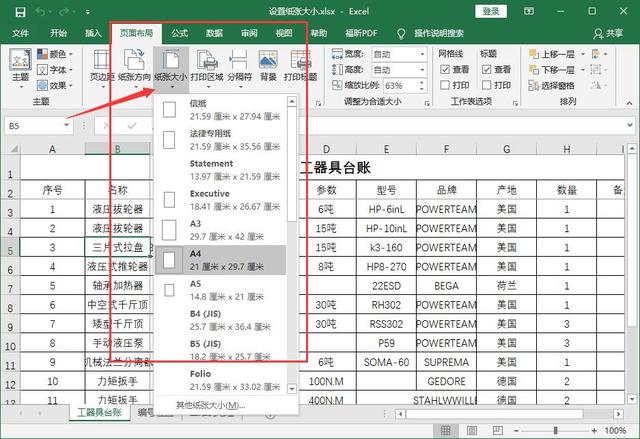The width and height of the screenshot is (640, 439).
Task: Switch to Page Layout view icon
Action: (x=471, y=430)
